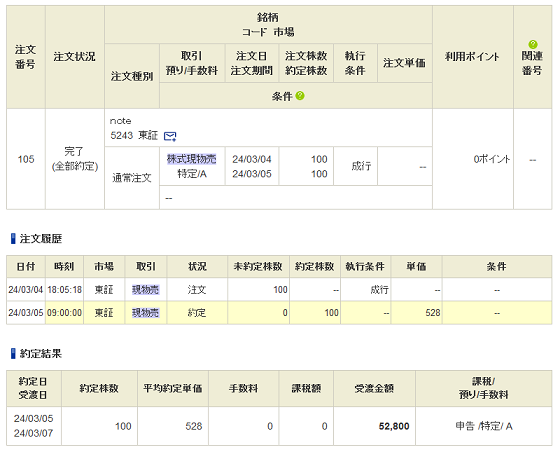Click the 平均約定単価 column header
The image size is (560, 452).
click(x=173, y=388)
